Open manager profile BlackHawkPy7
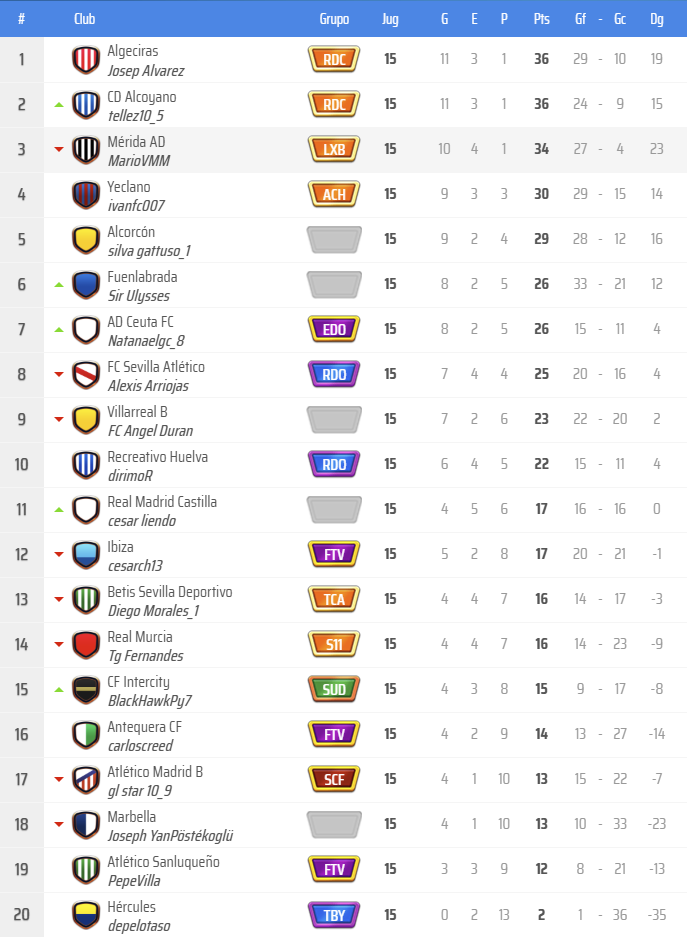The height and width of the screenshot is (937, 687). (x=149, y=701)
